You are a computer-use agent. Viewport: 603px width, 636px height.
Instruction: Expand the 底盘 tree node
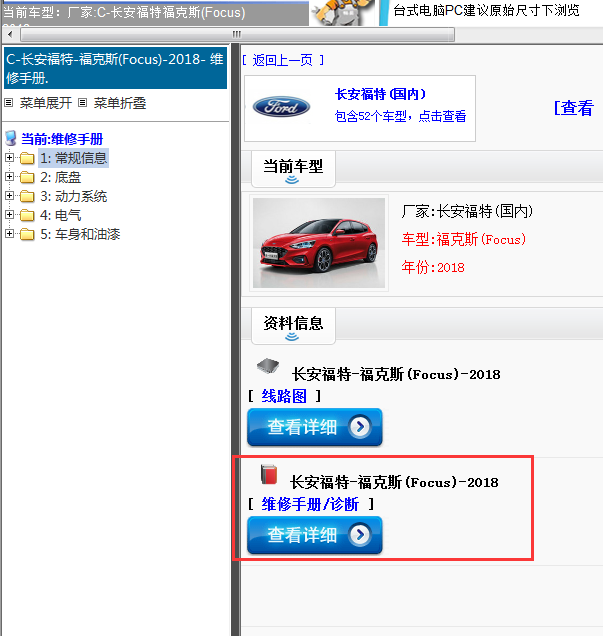point(9,176)
